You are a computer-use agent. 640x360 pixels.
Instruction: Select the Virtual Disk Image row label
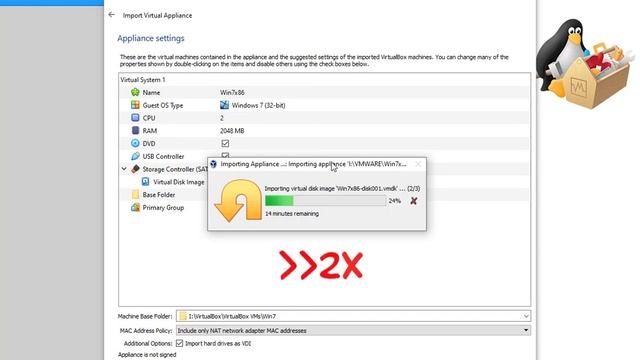tap(179, 182)
